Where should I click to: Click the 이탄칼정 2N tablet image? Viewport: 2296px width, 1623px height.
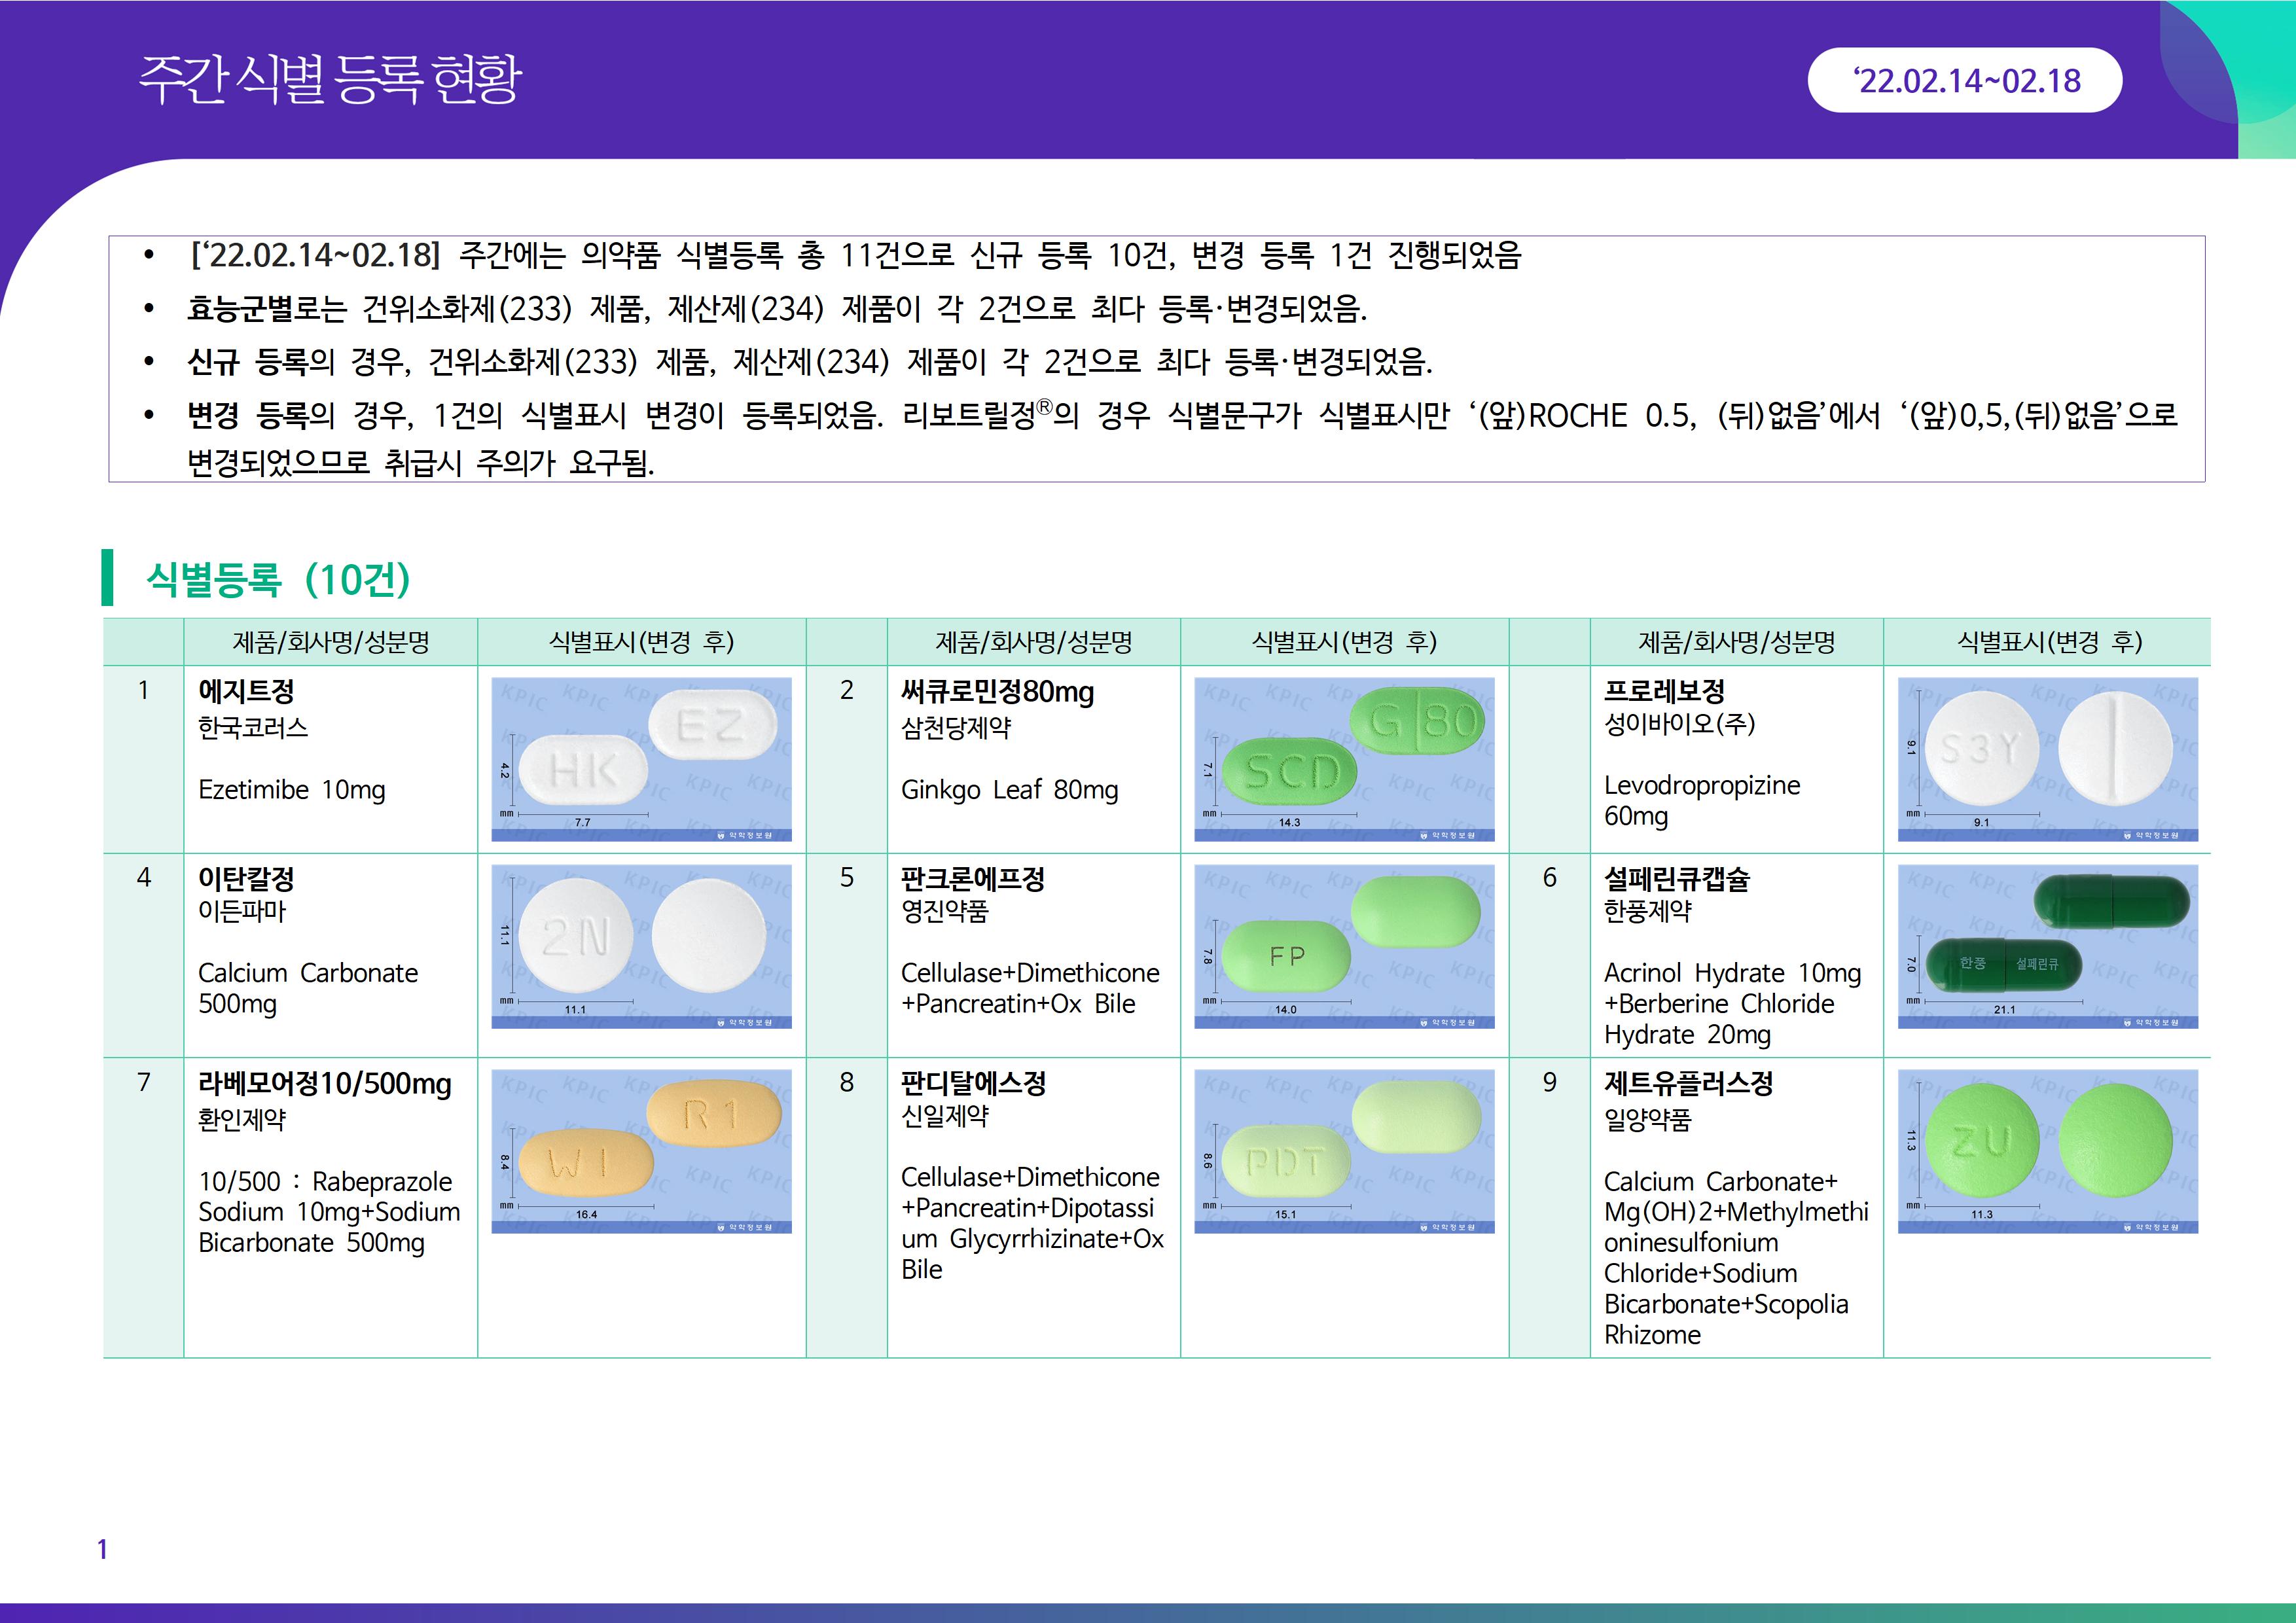tap(641, 946)
